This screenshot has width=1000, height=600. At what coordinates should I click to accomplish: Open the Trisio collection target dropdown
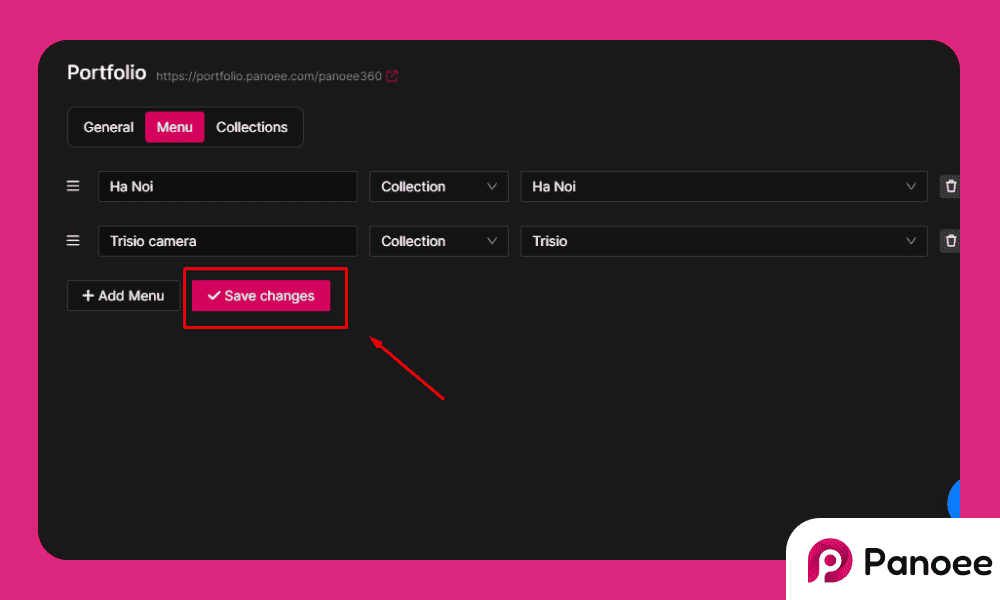pos(723,241)
